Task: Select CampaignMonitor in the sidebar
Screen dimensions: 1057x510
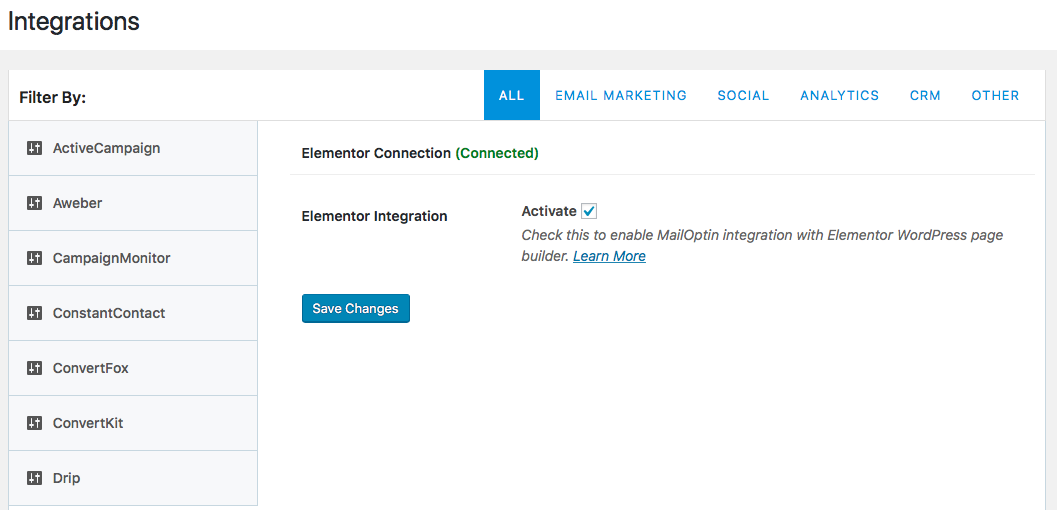Action: pyautogui.click(x=133, y=258)
